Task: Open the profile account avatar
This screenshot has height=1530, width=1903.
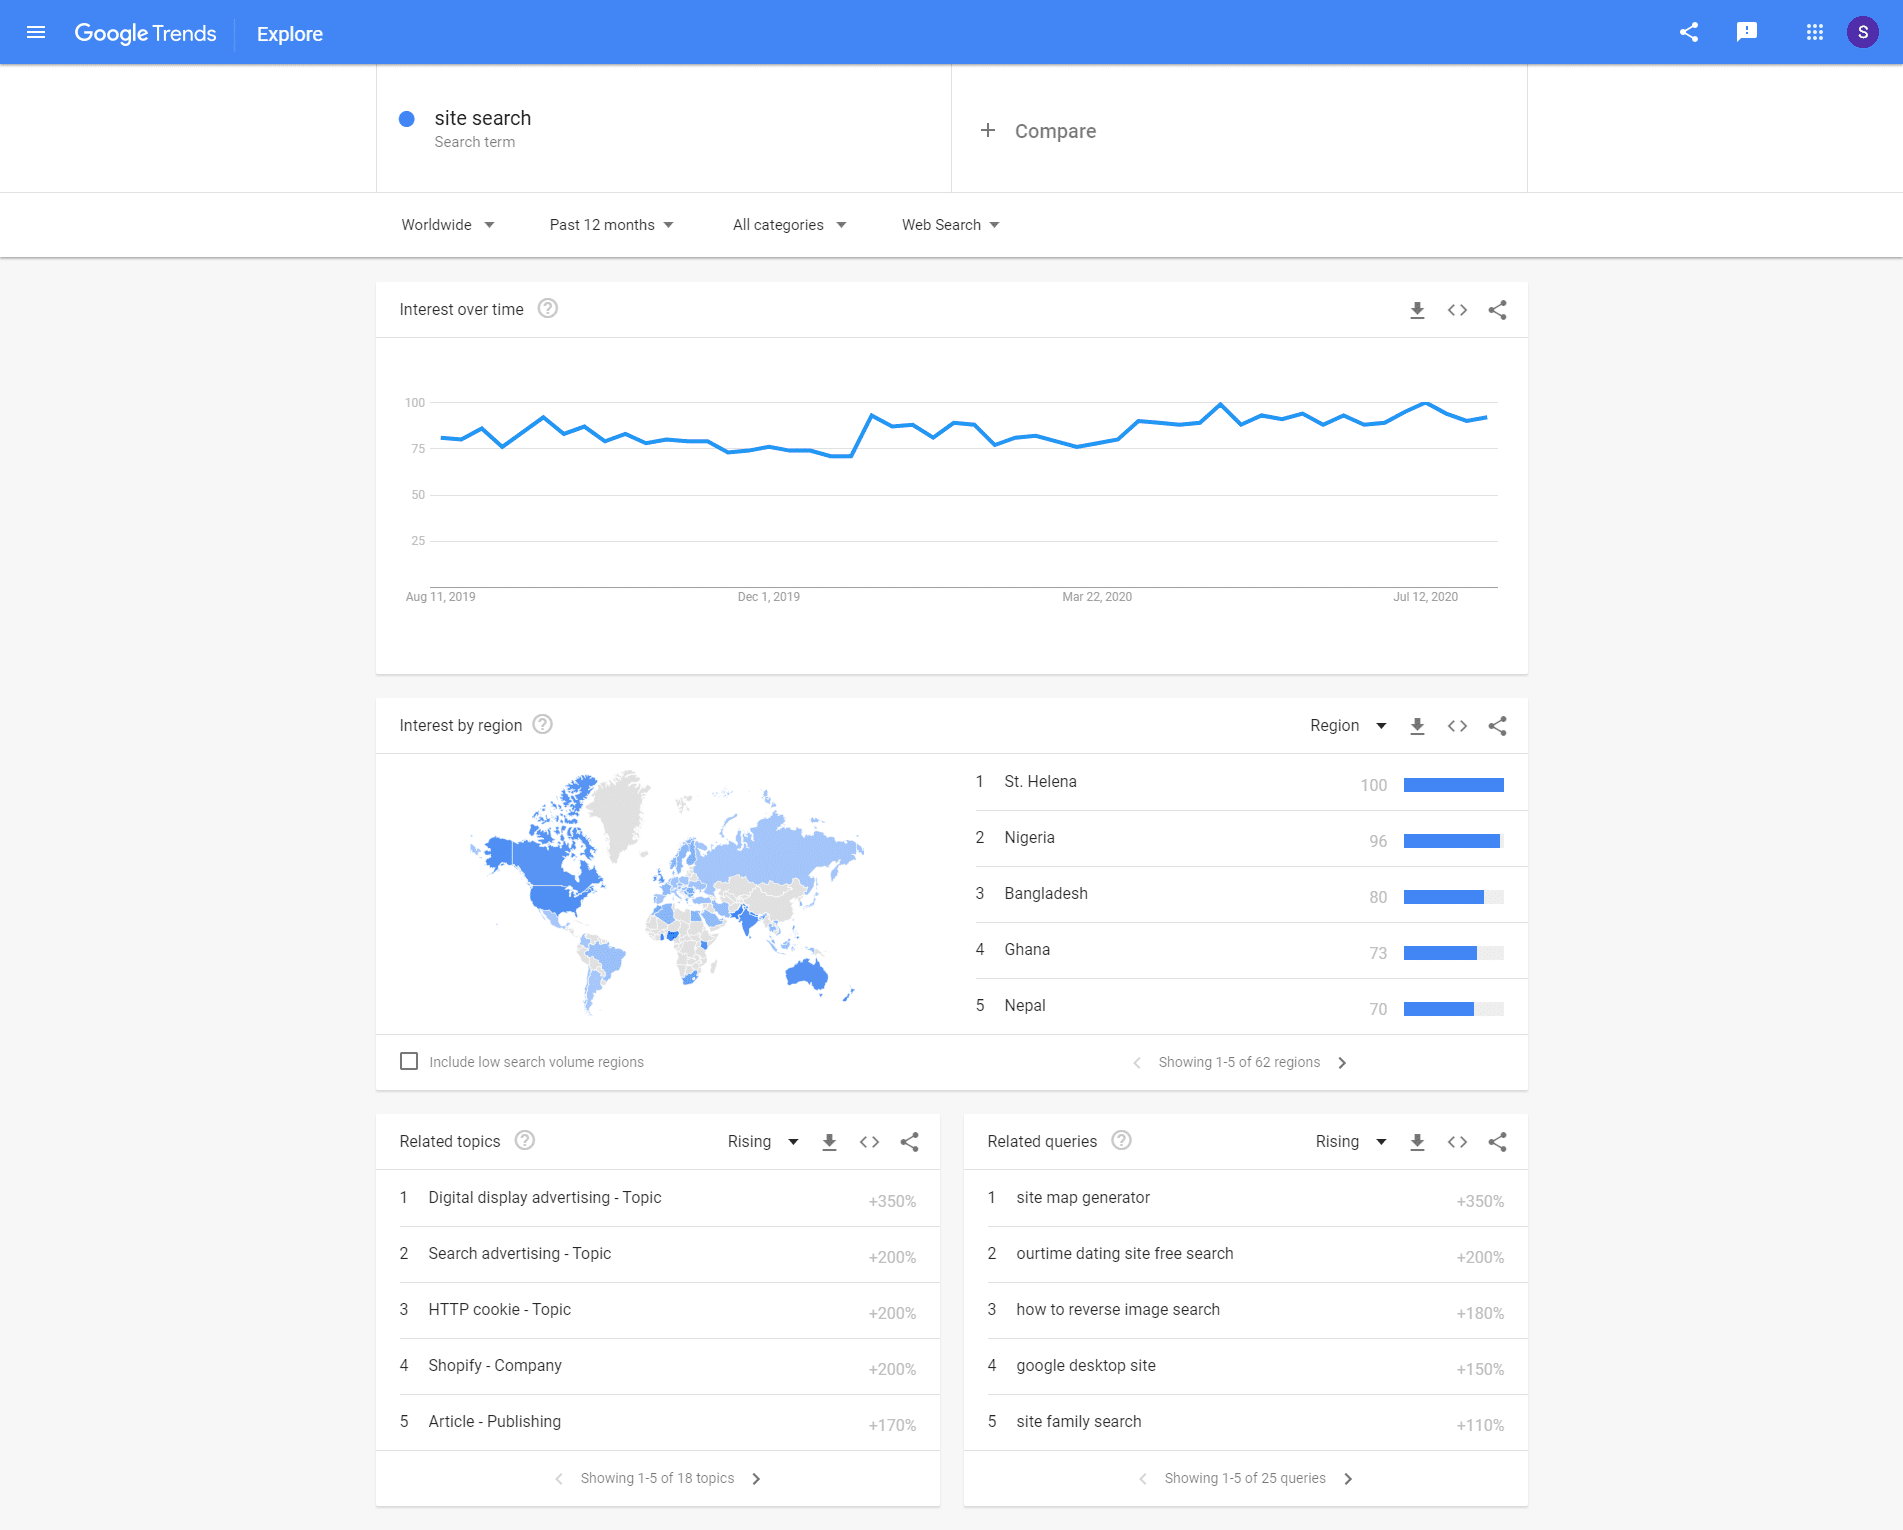Action: click(x=1862, y=31)
